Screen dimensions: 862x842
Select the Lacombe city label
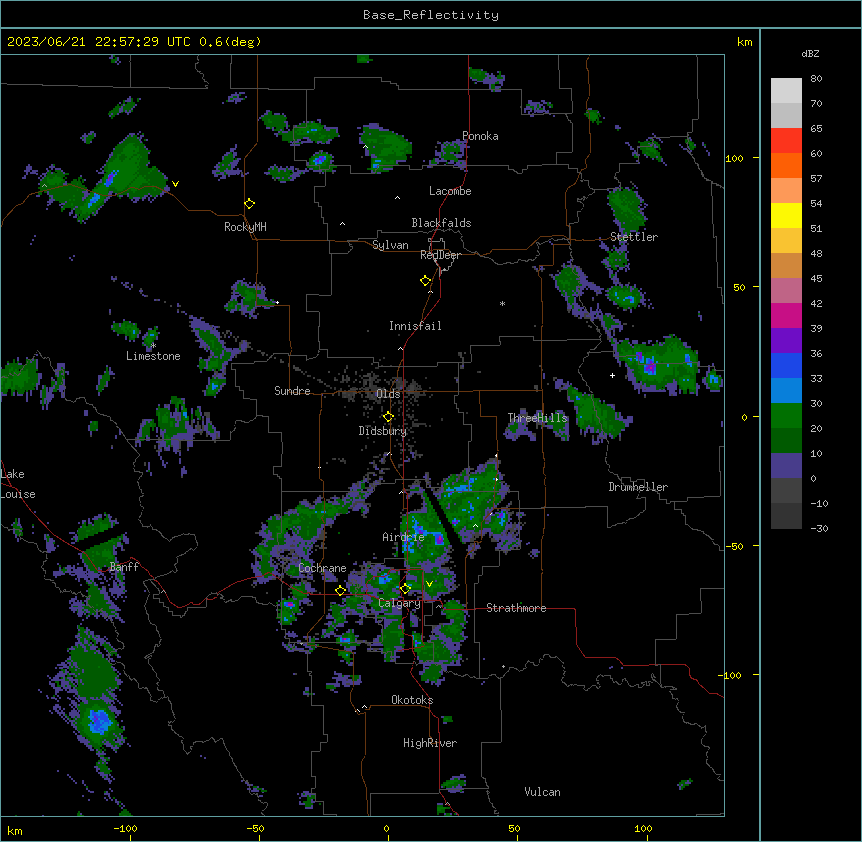[450, 191]
